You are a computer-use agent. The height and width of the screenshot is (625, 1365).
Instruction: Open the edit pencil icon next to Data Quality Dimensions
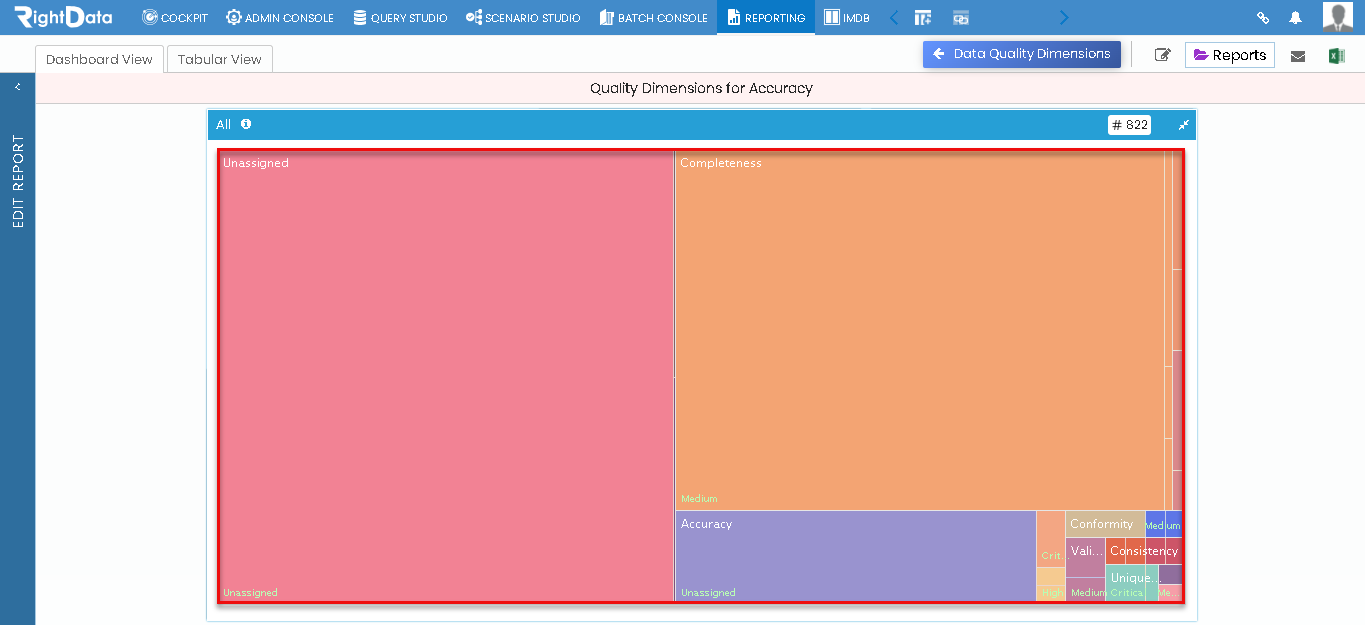pyautogui.click(x=1161, y=55)
